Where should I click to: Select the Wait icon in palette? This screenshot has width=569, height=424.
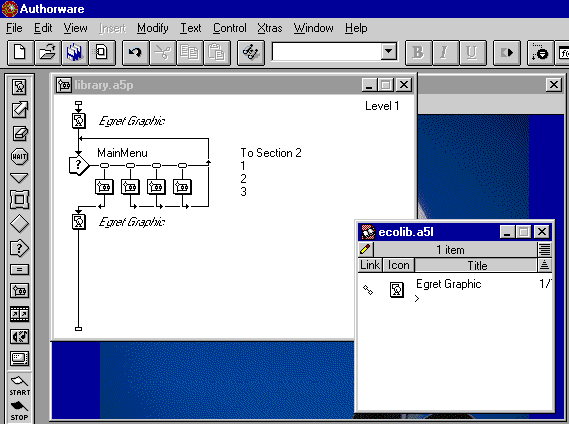[x=19, y=156]
